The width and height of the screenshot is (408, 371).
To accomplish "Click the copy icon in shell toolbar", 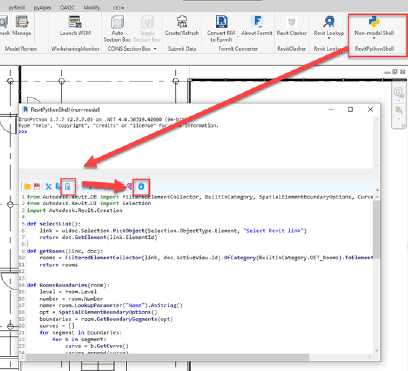I will [58, 187].
